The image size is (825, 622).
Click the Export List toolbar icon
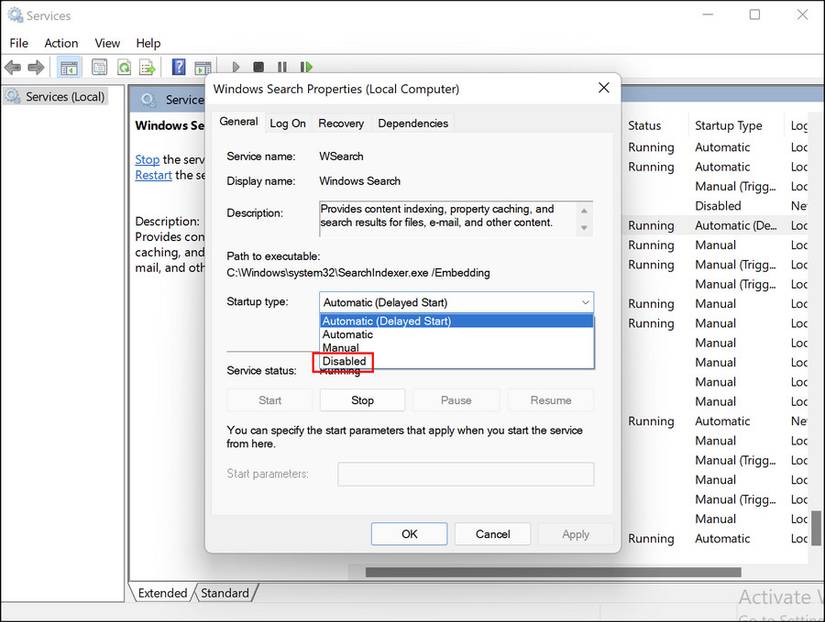[x=147, y=67]
